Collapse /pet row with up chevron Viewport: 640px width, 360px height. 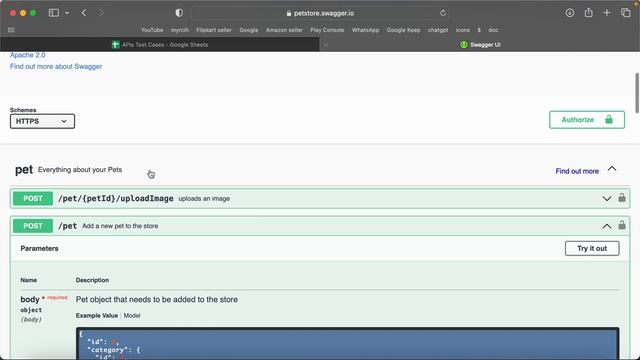[607, 226]
